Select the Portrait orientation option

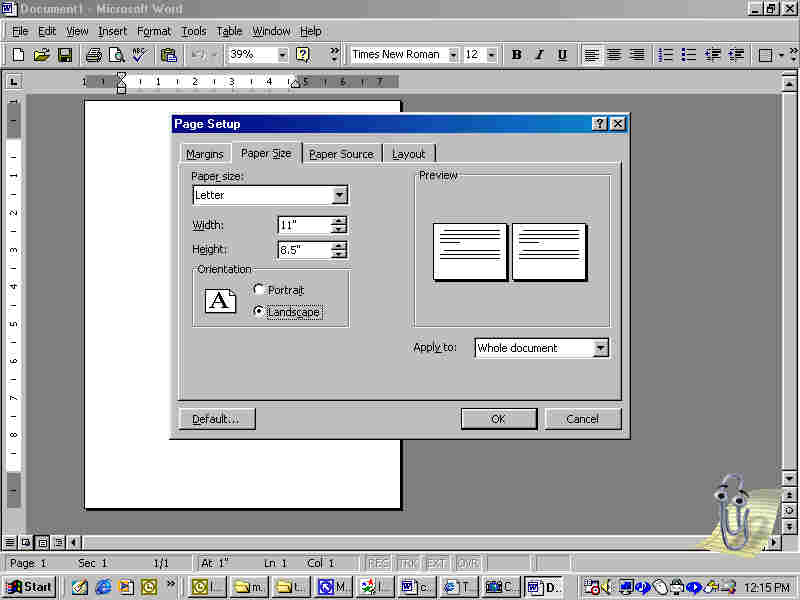tap(259, 290)
